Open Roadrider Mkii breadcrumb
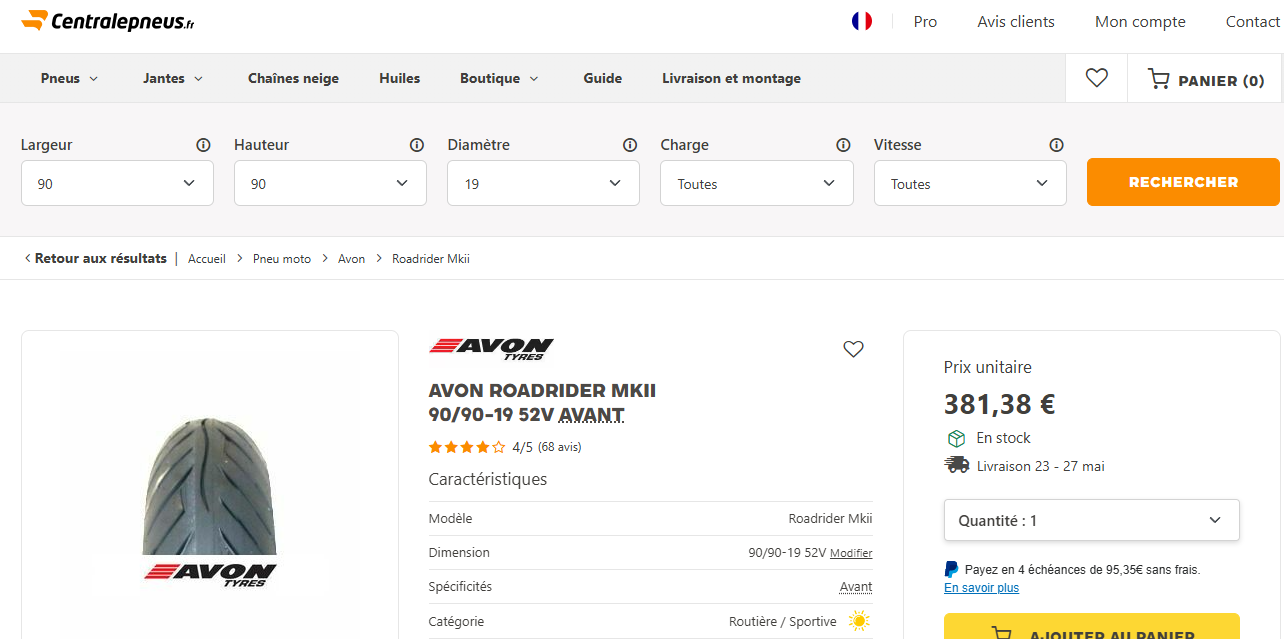The height and width of the screenshot is (639, 1284). (x=431, y=259)
